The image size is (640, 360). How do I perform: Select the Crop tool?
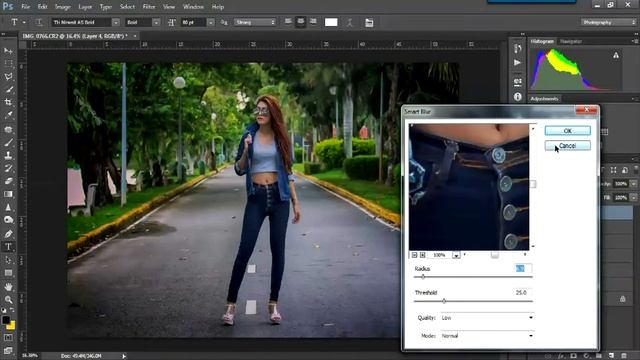click(8, 102)
